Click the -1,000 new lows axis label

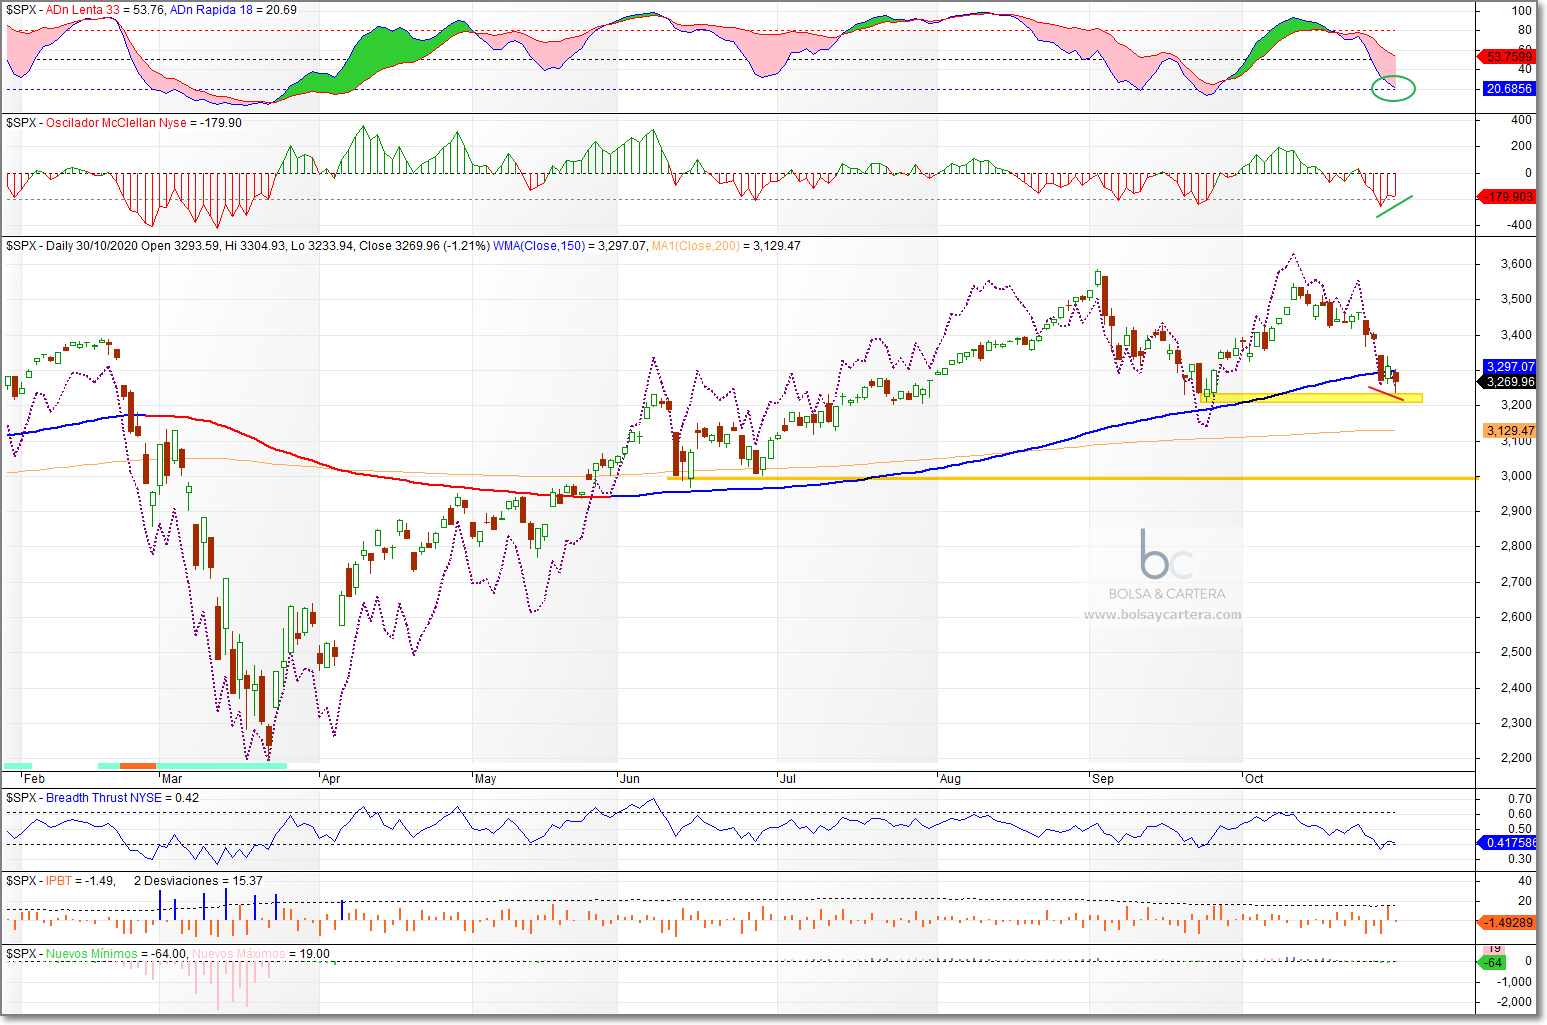(x=1516, y=982)
